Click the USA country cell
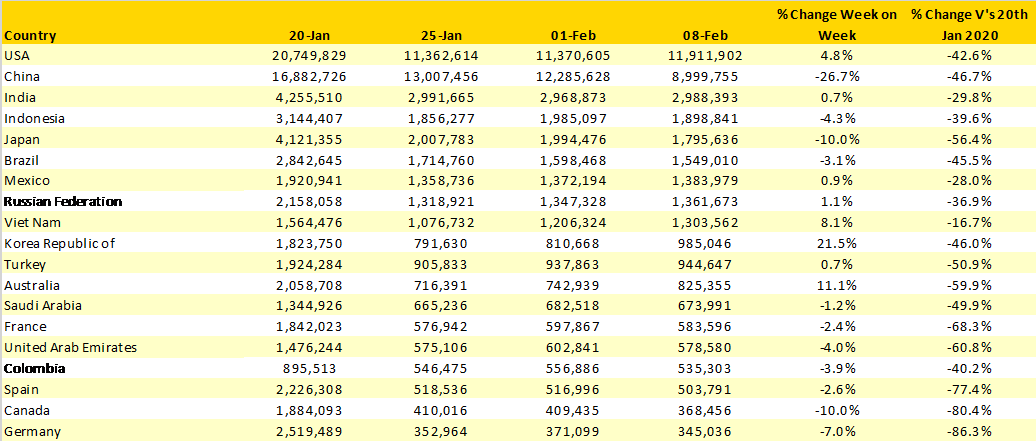This screenshot has width=1036, height=441. tap(18, 56)
